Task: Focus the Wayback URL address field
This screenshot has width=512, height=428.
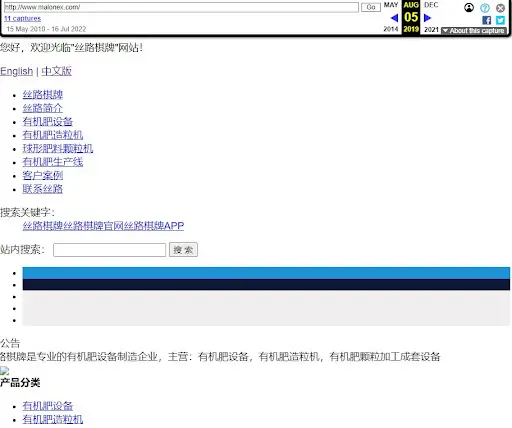Action: [x=181, y=7]
